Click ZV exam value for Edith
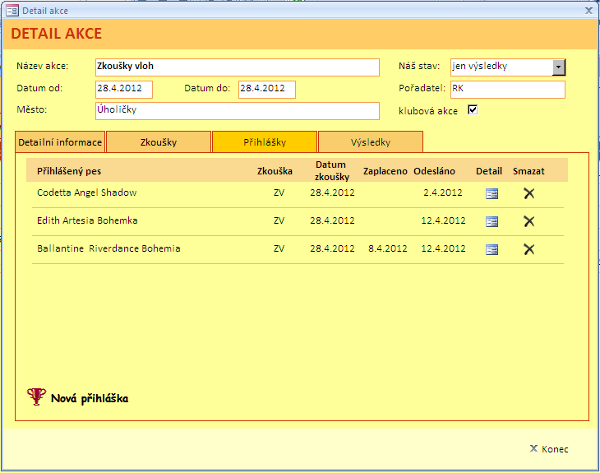The width and height of the screenshot is (600, 473). tap(279, 220)
